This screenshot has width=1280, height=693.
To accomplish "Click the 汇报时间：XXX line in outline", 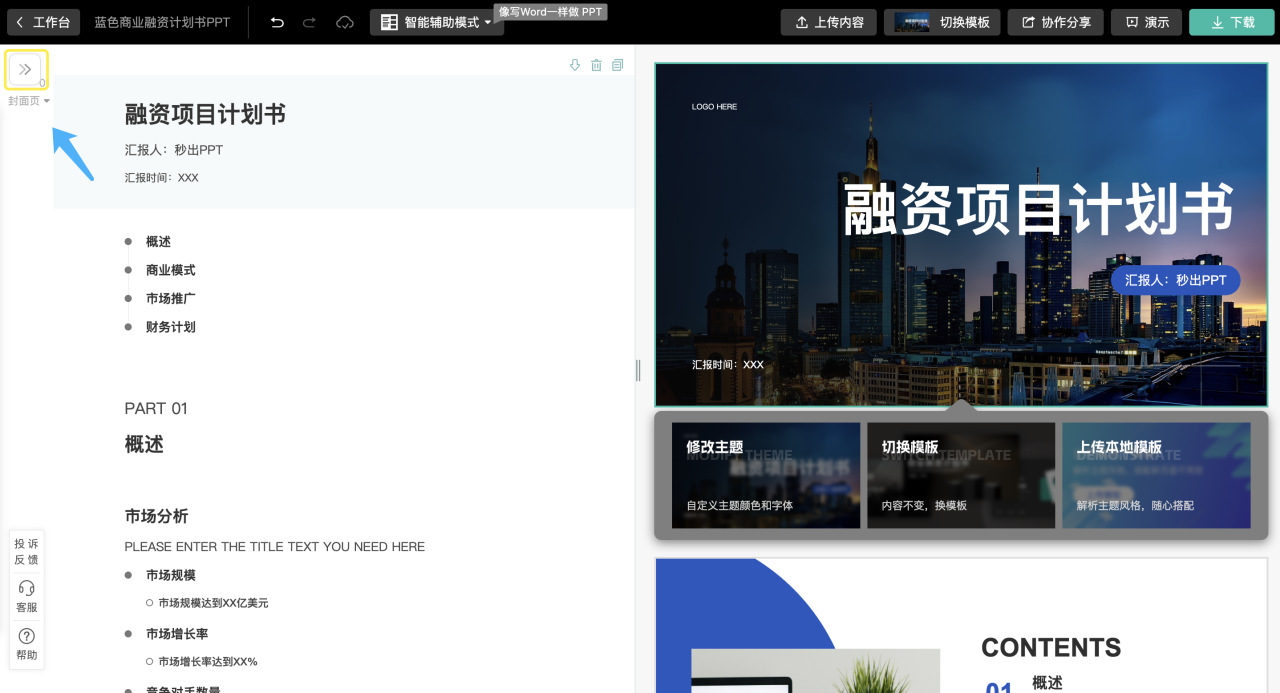I will 162,178.
